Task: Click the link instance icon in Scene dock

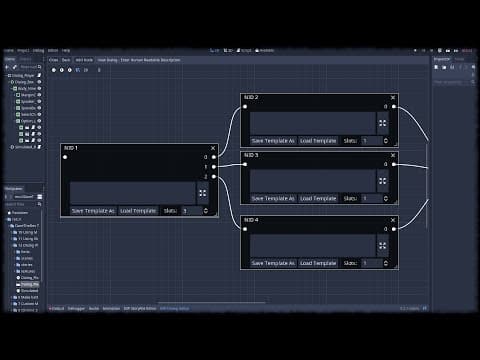Action: click(15, 67)
